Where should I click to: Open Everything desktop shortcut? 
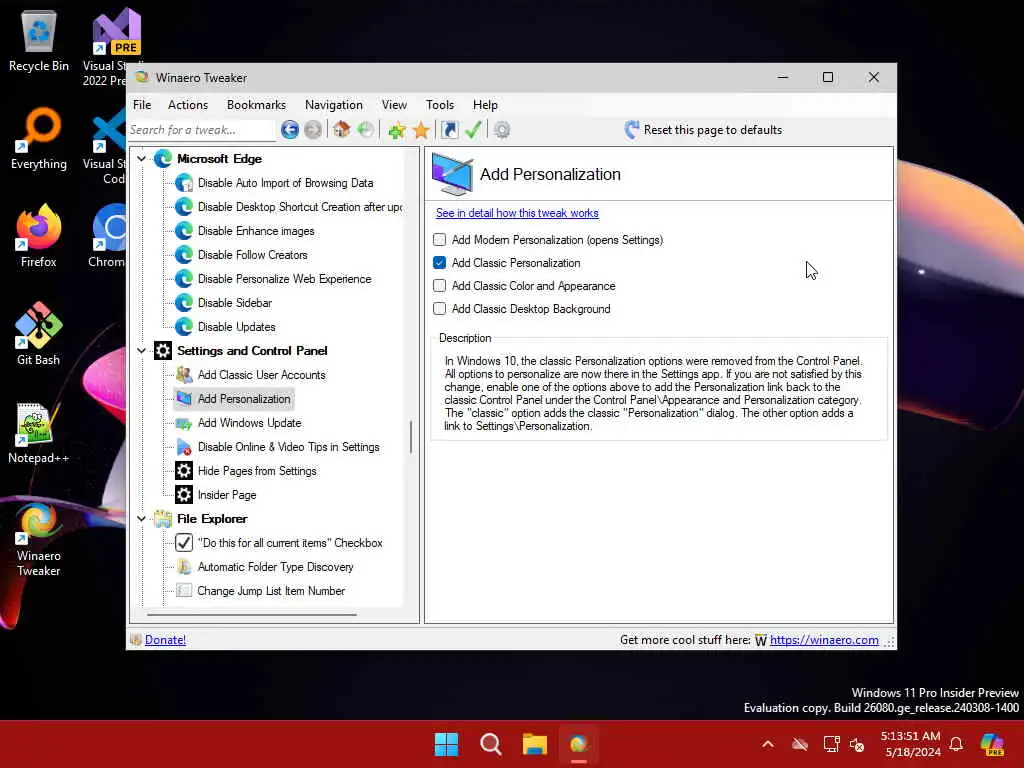tap(39, 138)
